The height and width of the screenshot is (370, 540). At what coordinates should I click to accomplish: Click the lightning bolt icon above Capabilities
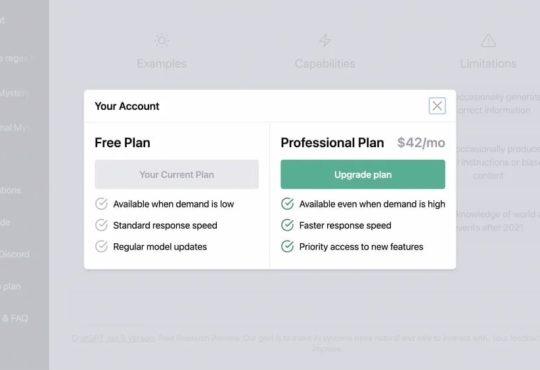click(x=325, y=40)
